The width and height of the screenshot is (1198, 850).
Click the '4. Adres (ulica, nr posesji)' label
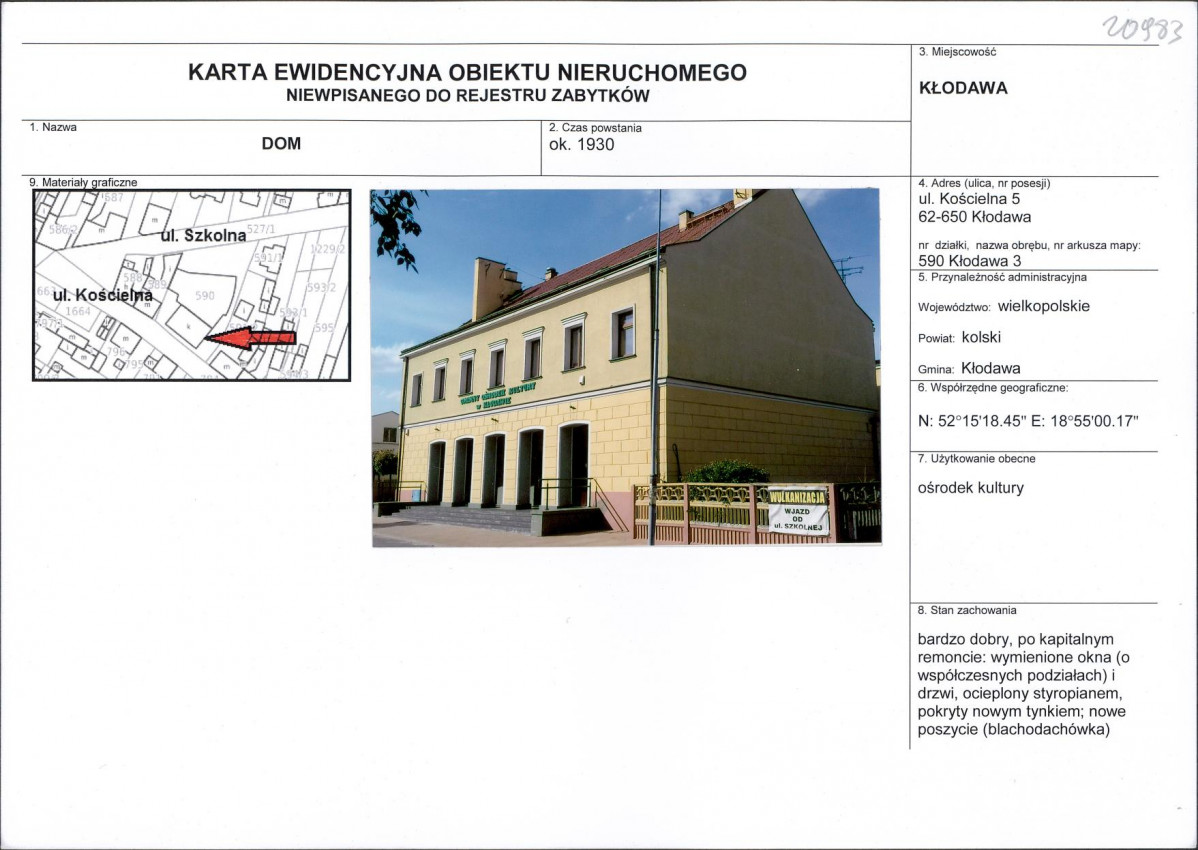tap(984, 183)
